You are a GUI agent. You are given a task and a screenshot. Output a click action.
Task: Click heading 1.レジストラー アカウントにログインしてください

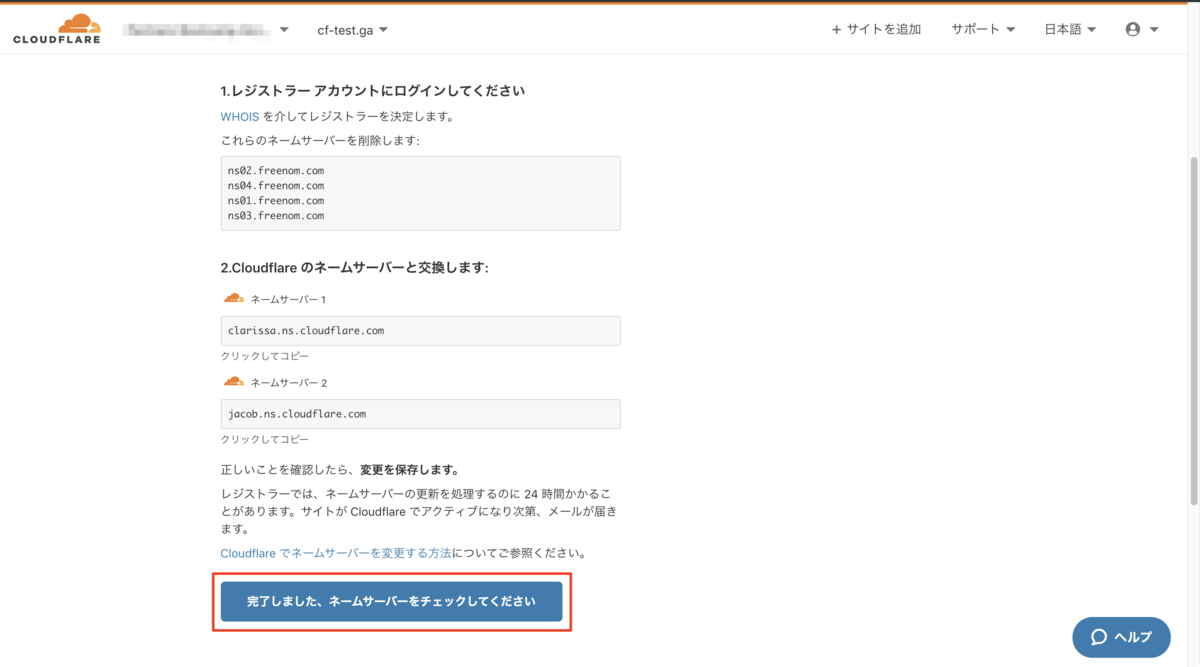(x=373, y=91)
